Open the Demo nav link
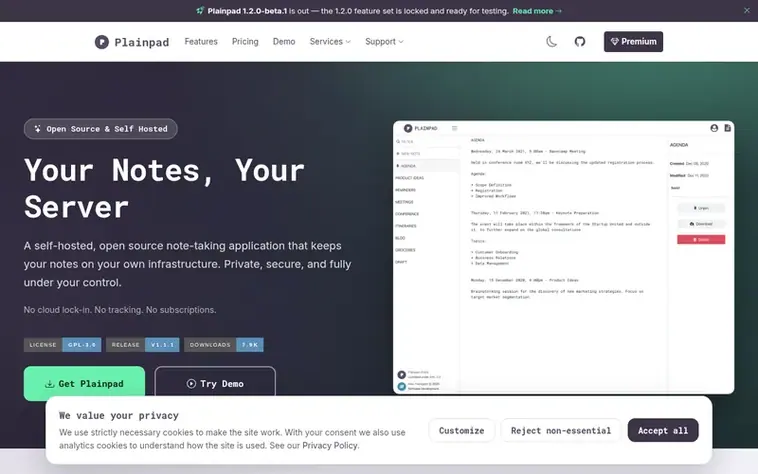This screenshot has width=758, height=474. coord(284,42)
